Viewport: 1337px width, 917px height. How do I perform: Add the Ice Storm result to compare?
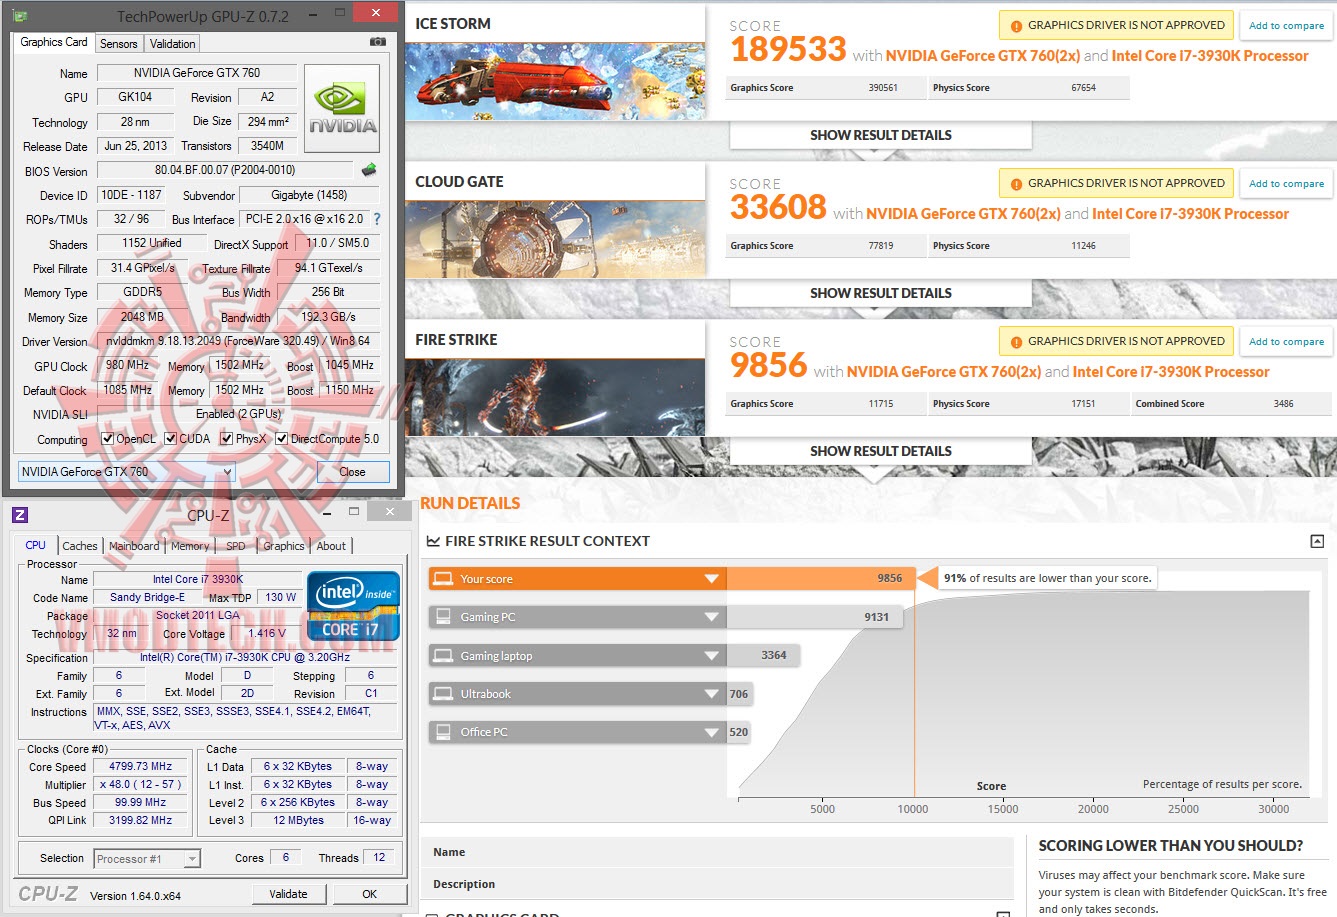point(1286,26)
